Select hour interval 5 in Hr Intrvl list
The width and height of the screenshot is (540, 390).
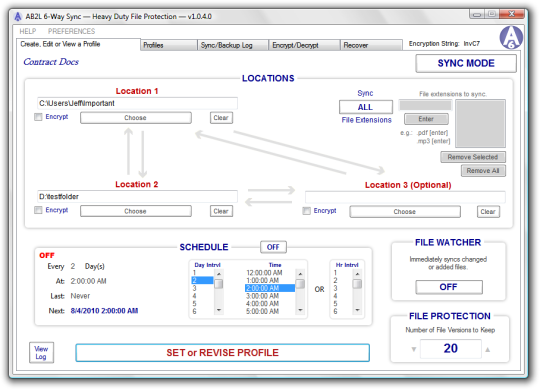[x=342, y=304]
